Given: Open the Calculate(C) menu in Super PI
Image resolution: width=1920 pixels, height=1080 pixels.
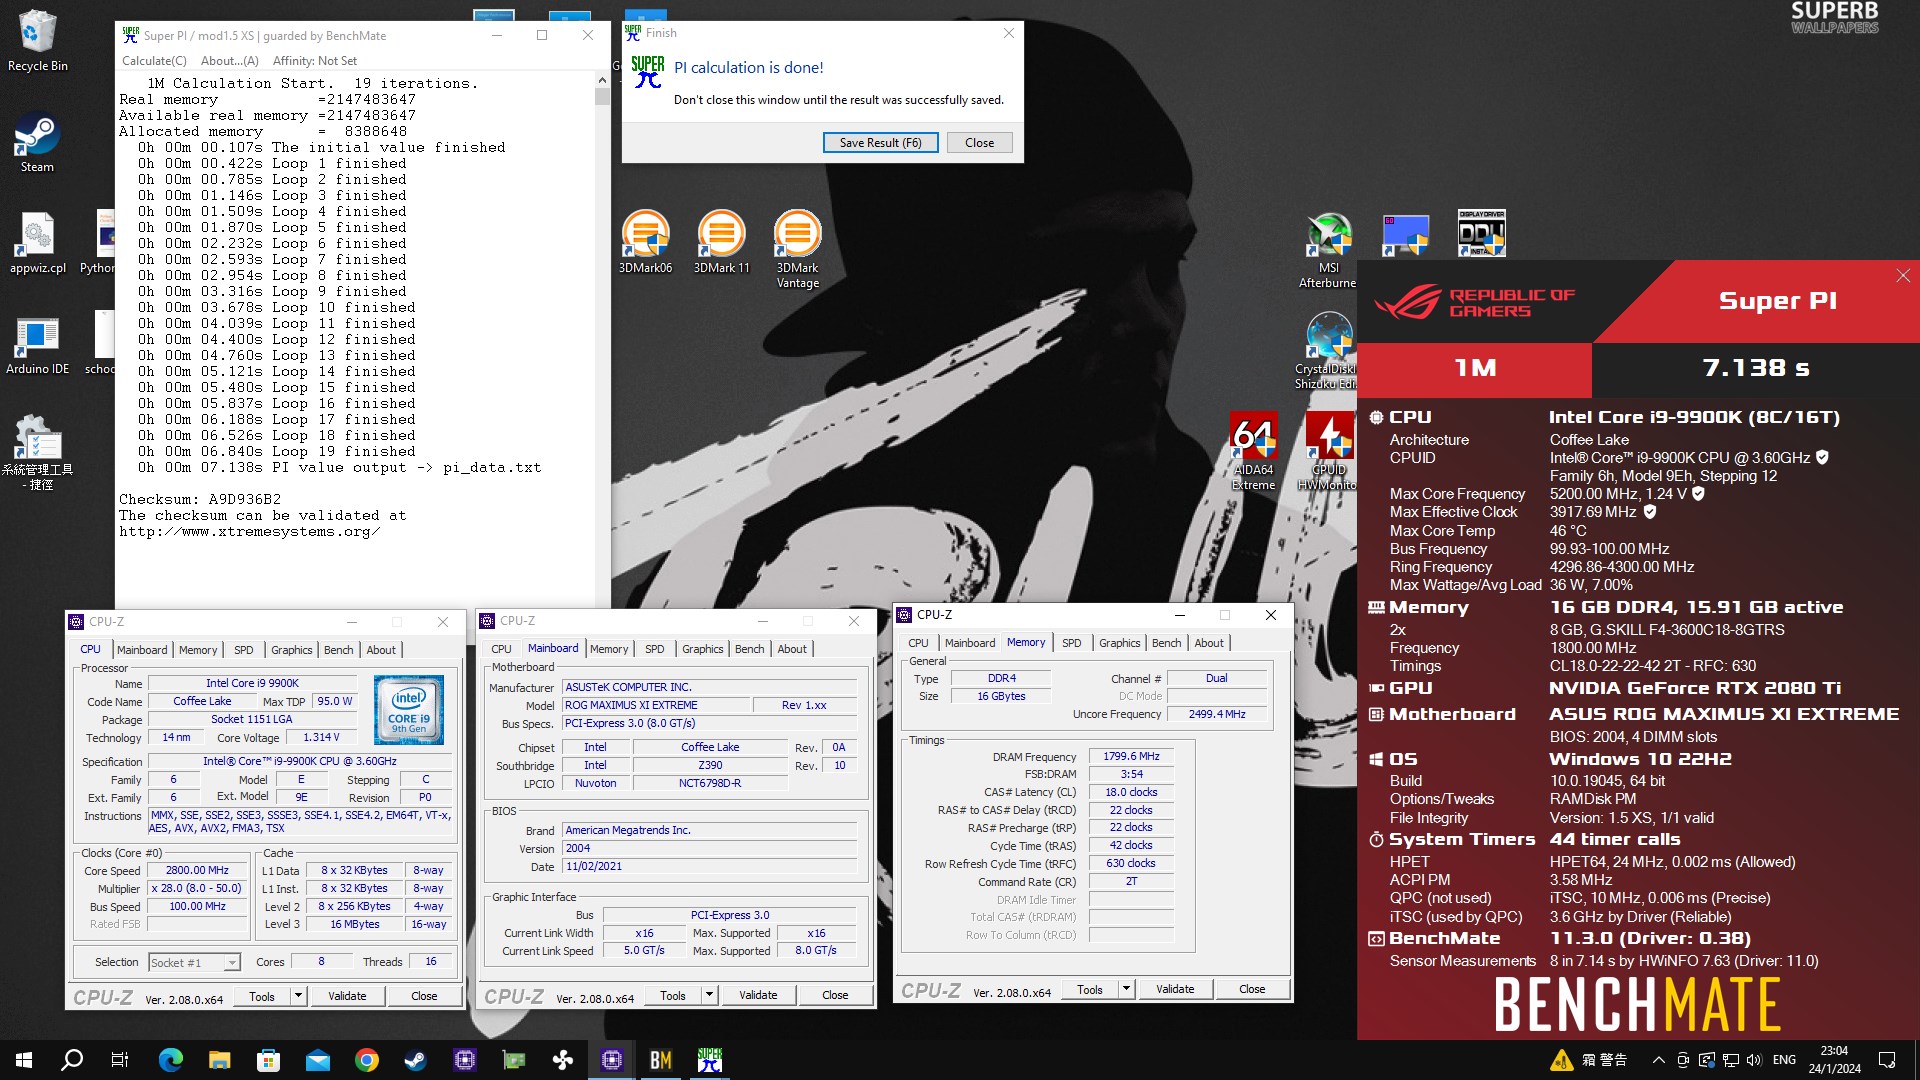Looking at the screenshot, I should [154, 61].
